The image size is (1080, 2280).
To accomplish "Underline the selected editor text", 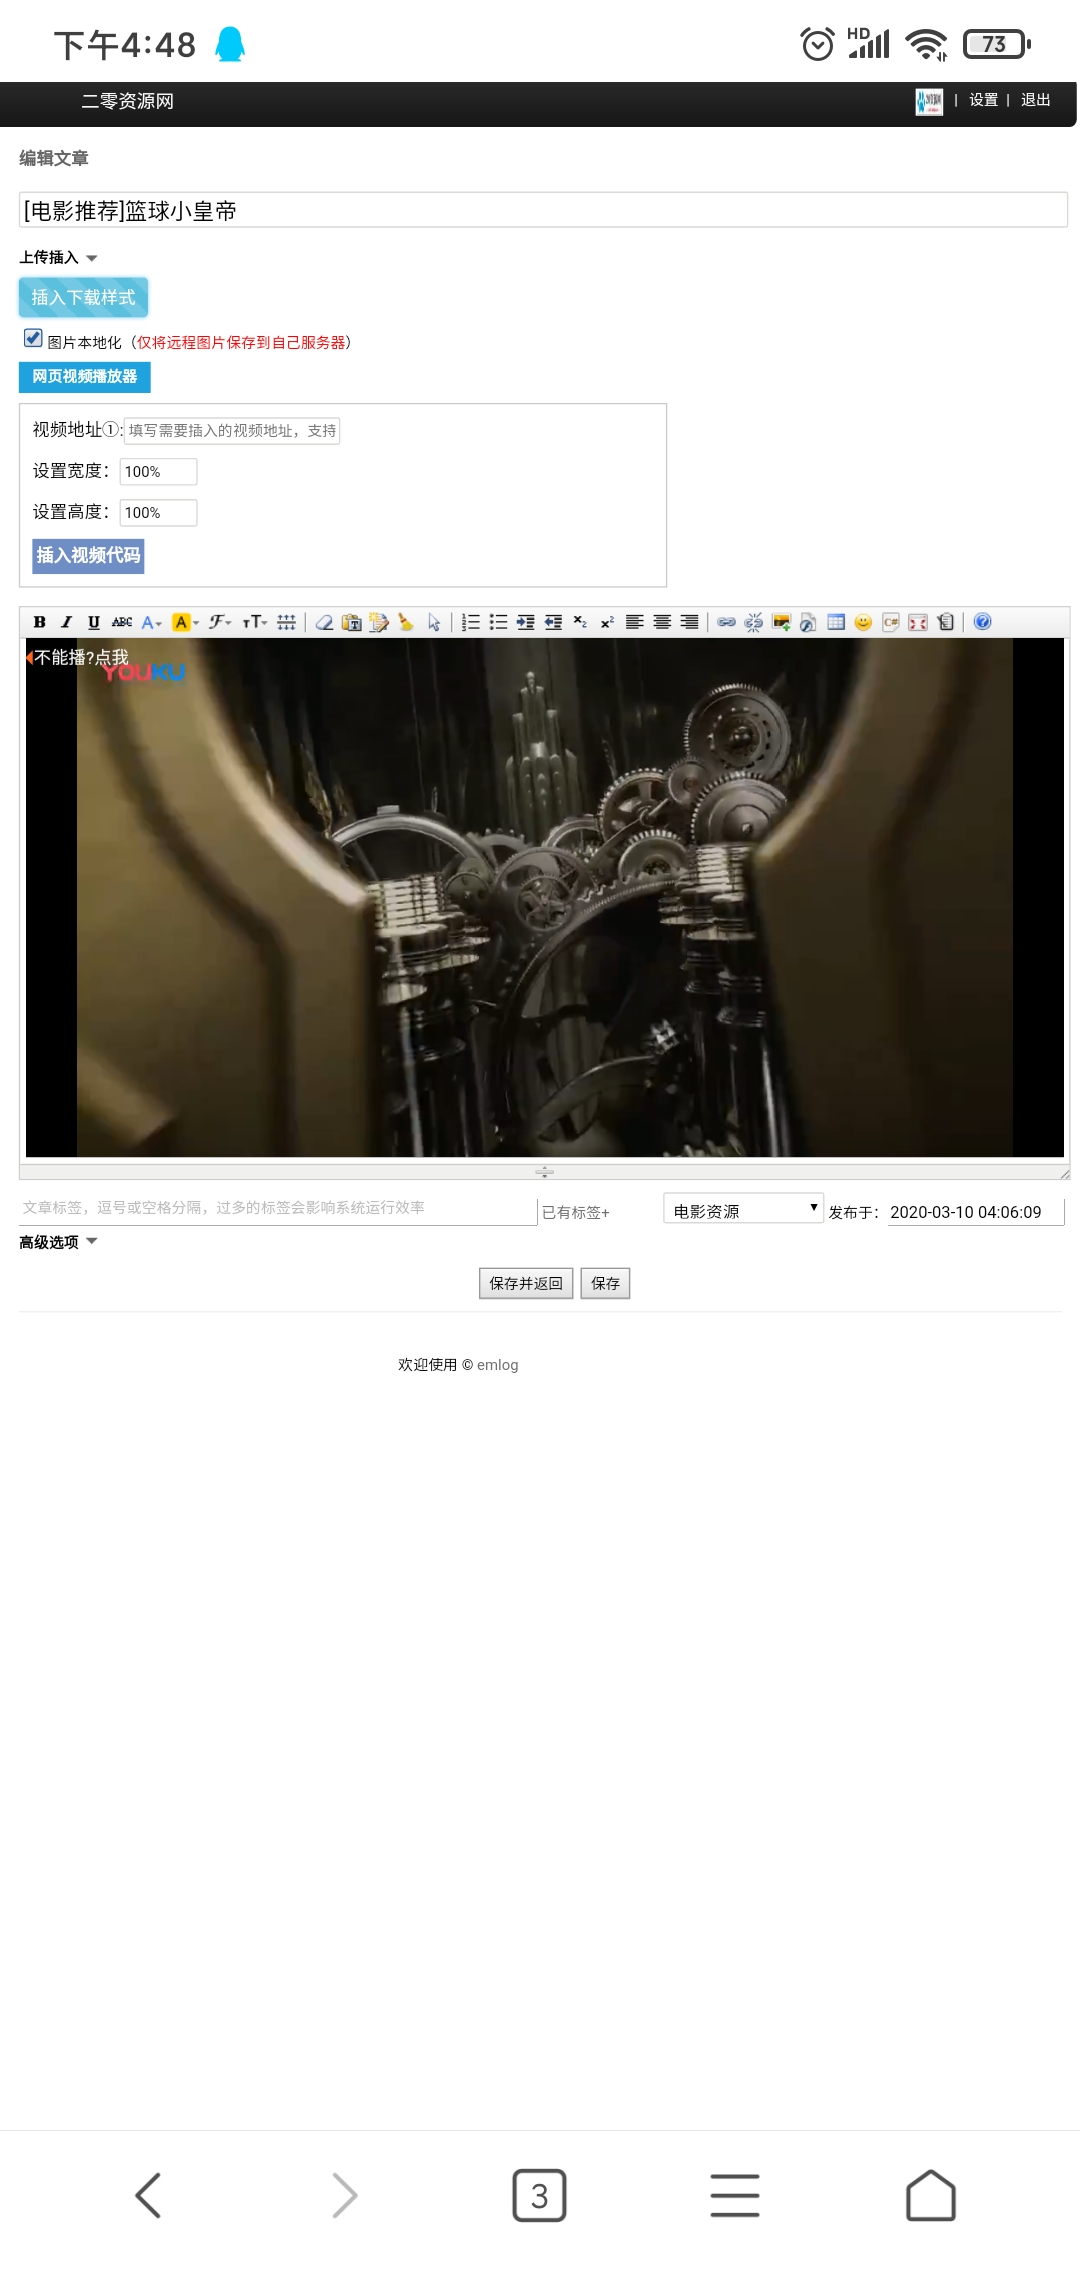I will tap(93, 622).
